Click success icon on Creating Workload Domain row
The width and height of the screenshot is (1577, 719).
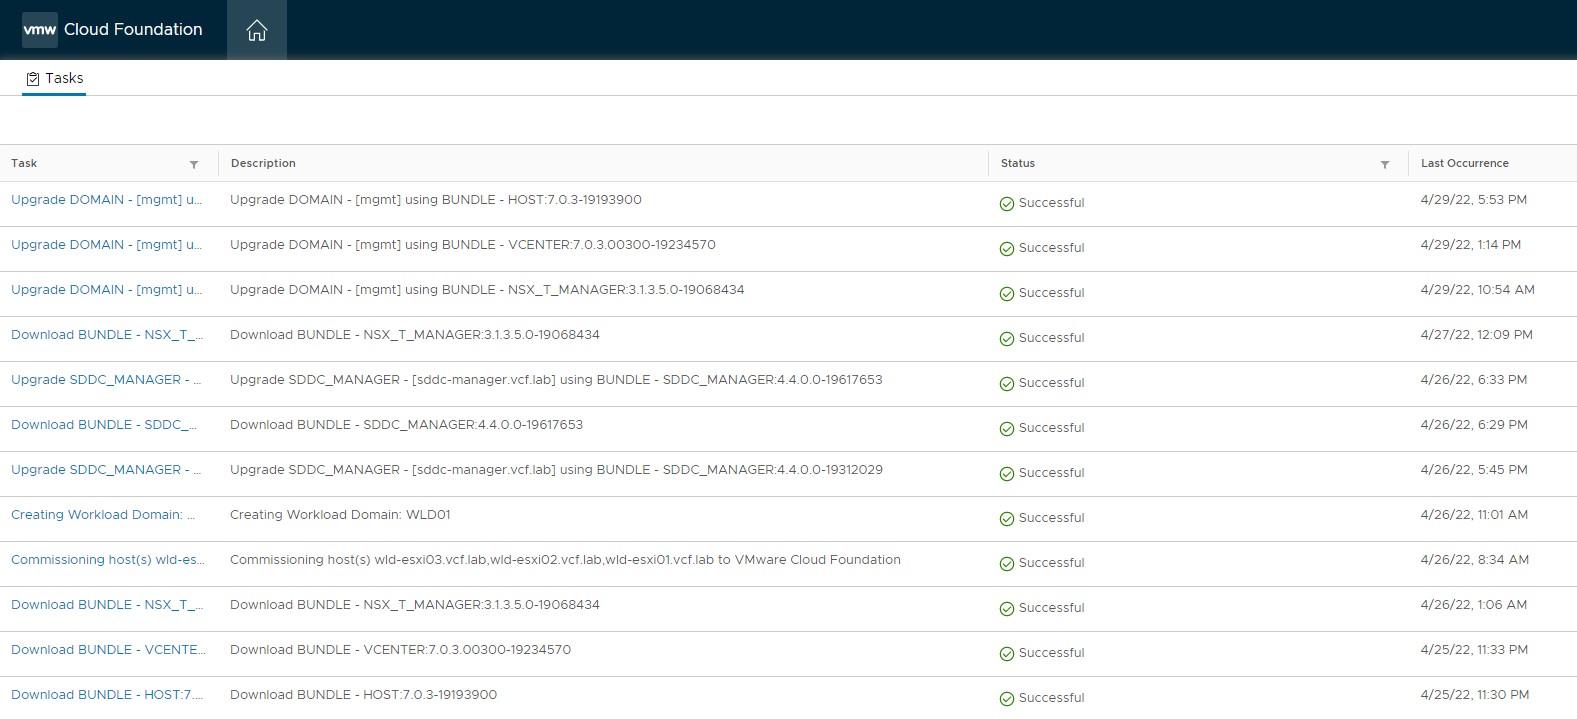(x=1007, y=519)
